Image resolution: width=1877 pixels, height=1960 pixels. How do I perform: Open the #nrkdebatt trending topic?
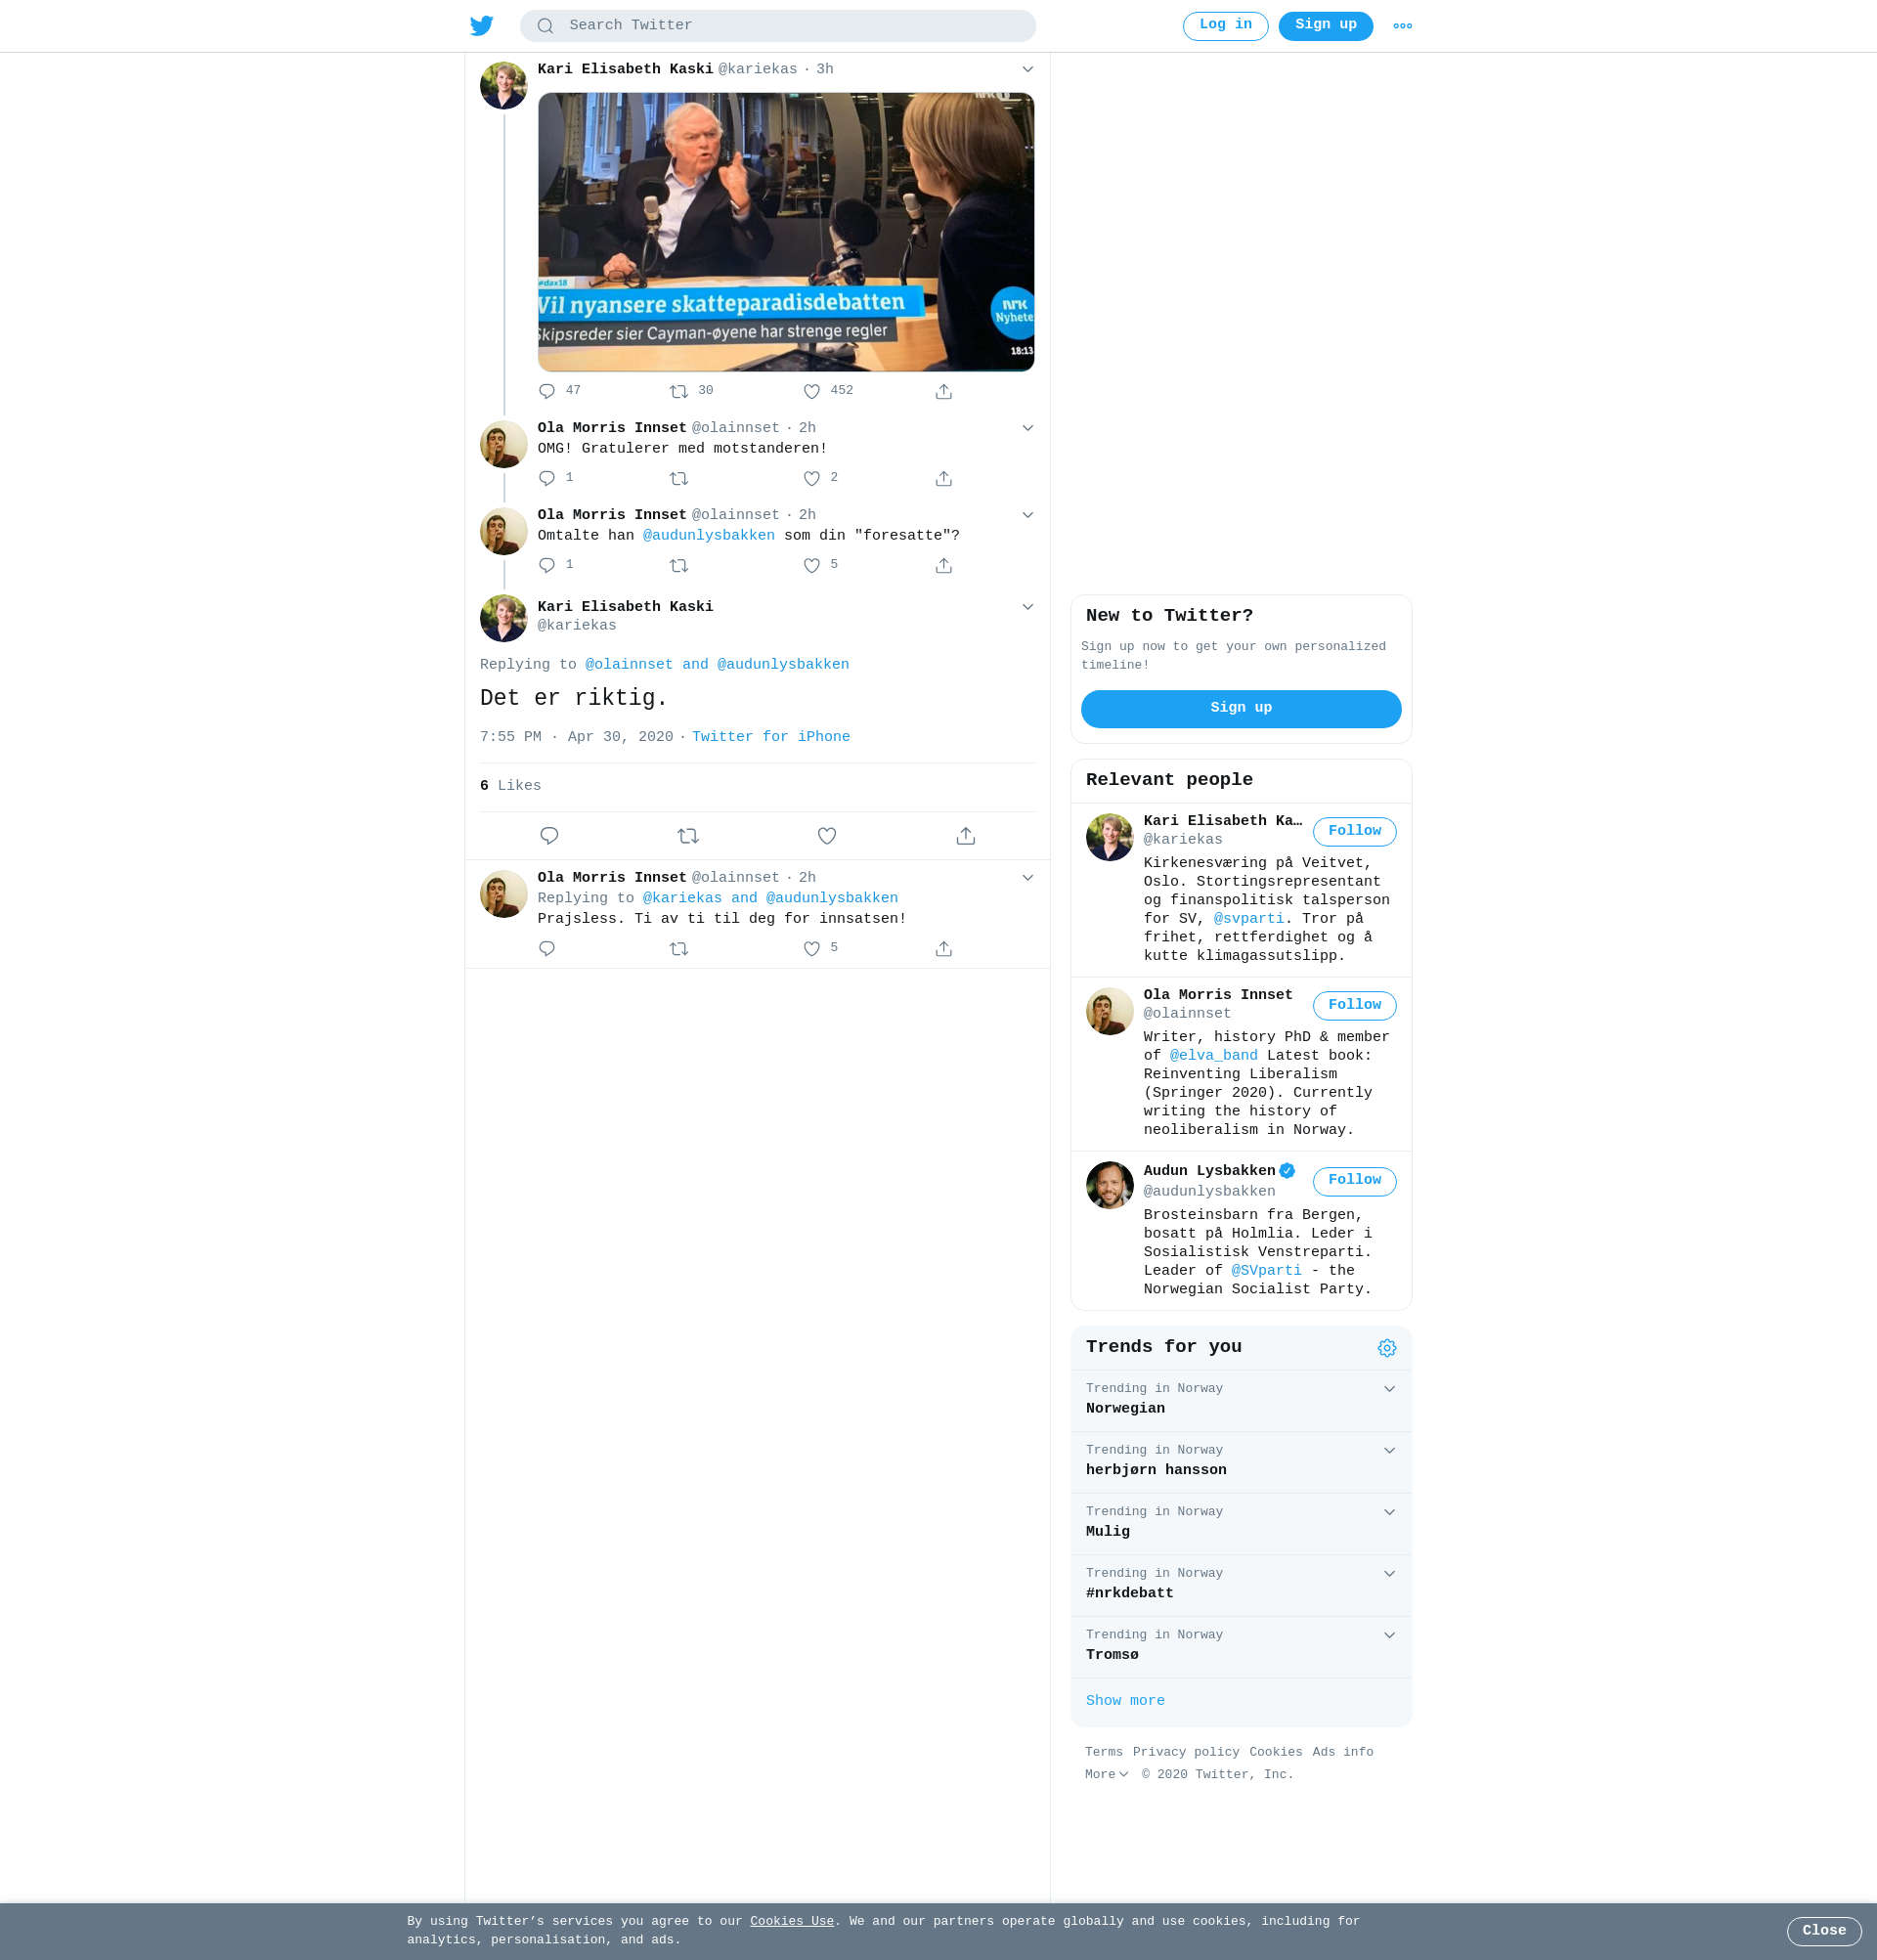[x=1130, y=1593]
